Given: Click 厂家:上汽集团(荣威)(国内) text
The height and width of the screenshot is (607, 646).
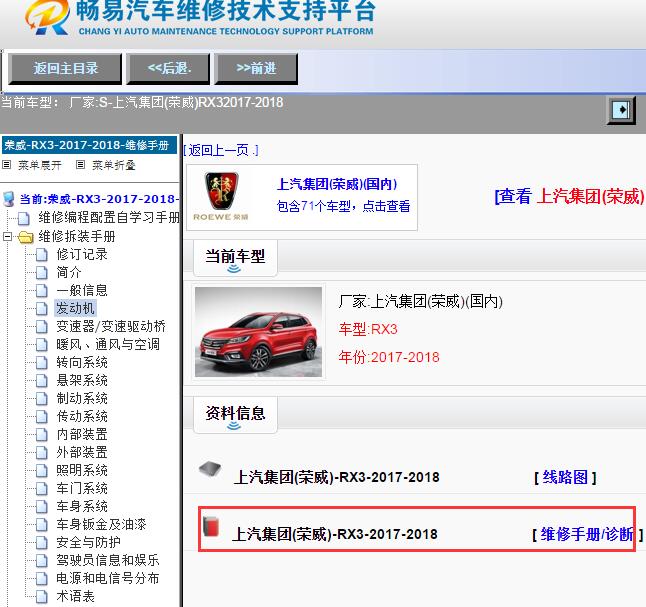Looking at the screenshot, I should coord(420,301).
